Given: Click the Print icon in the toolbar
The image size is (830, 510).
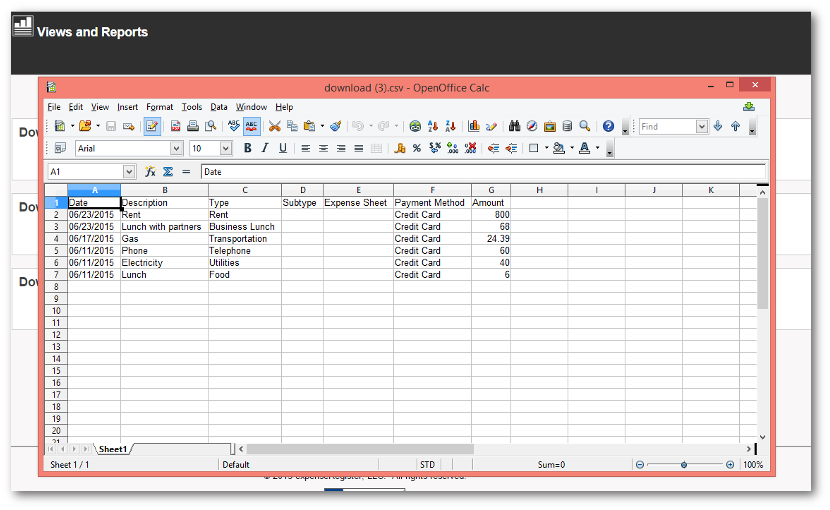Looking at the screenshot, I should point(192,126).
